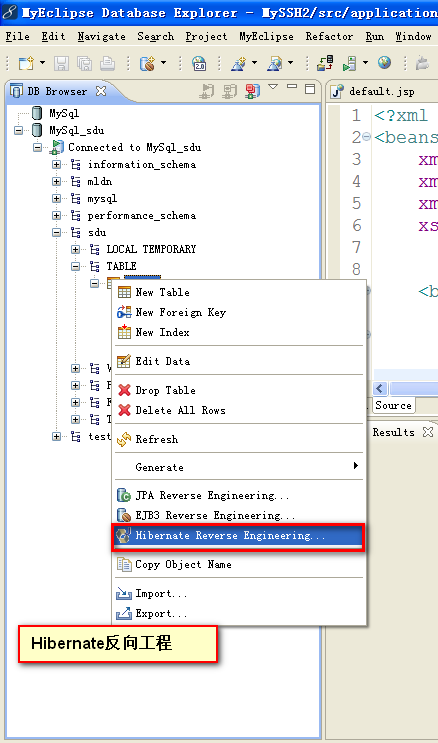Open the dropdown beside the bean icon
Screen dimensions: 438x743
(164, 63)
